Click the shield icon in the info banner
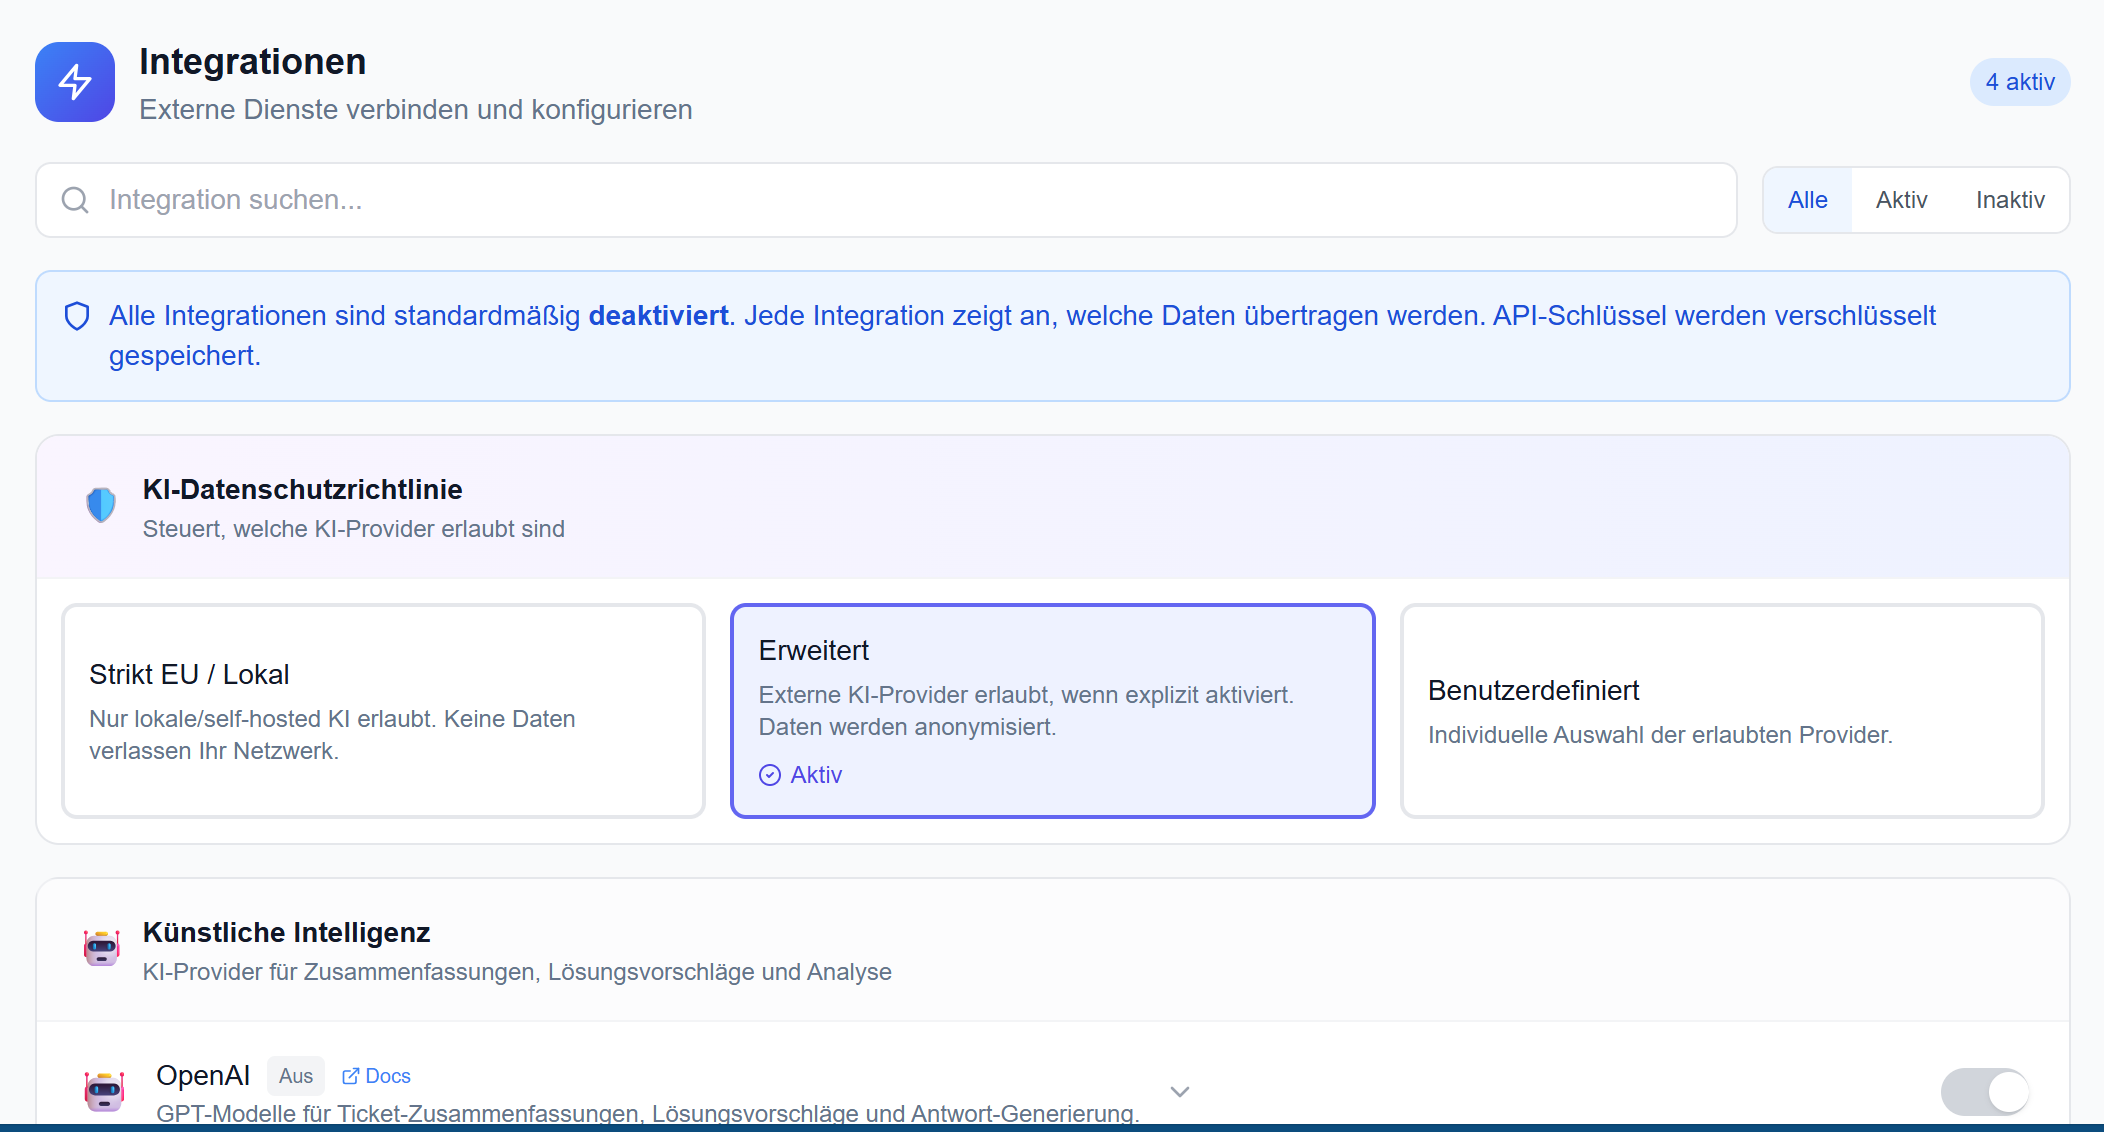Viewport: 2104px width, 1132px height. tap(78, 315)
